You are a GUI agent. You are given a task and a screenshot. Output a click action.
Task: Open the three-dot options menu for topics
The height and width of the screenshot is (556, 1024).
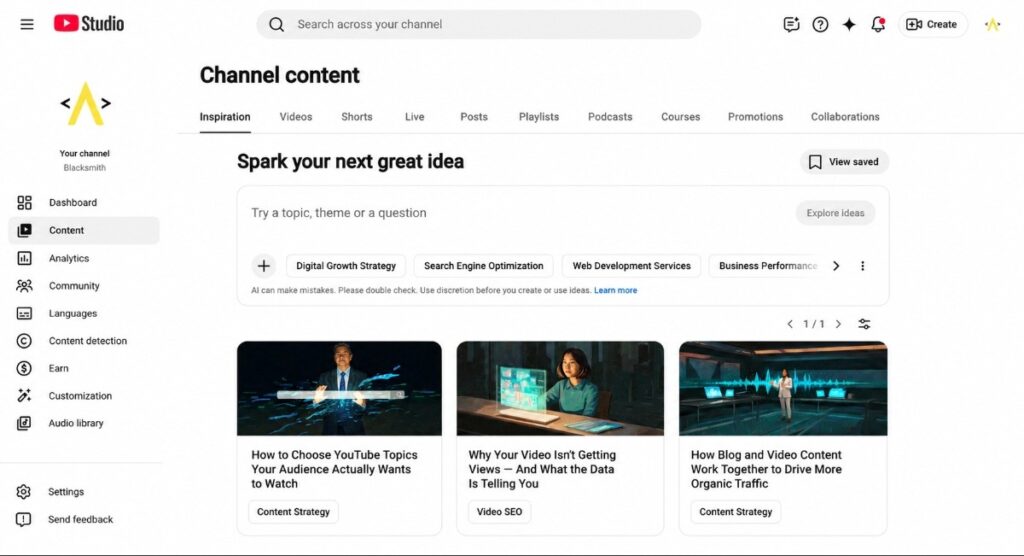(863, 266)
